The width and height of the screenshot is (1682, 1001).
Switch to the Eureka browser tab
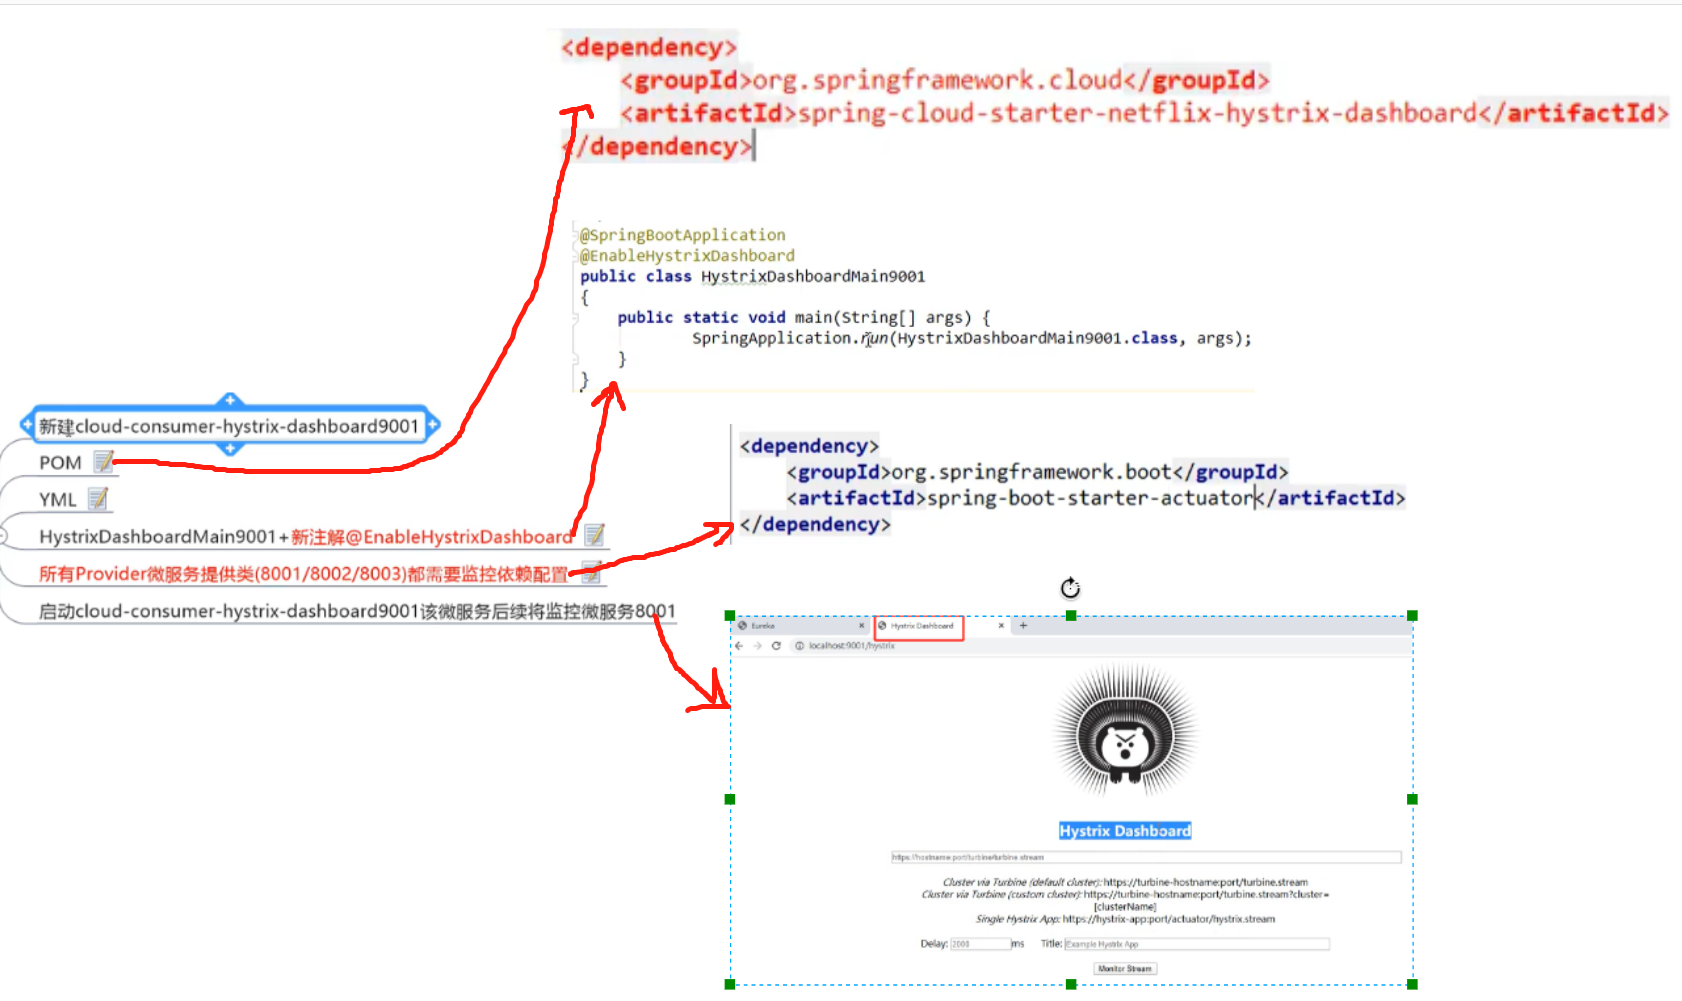[800, 626]
